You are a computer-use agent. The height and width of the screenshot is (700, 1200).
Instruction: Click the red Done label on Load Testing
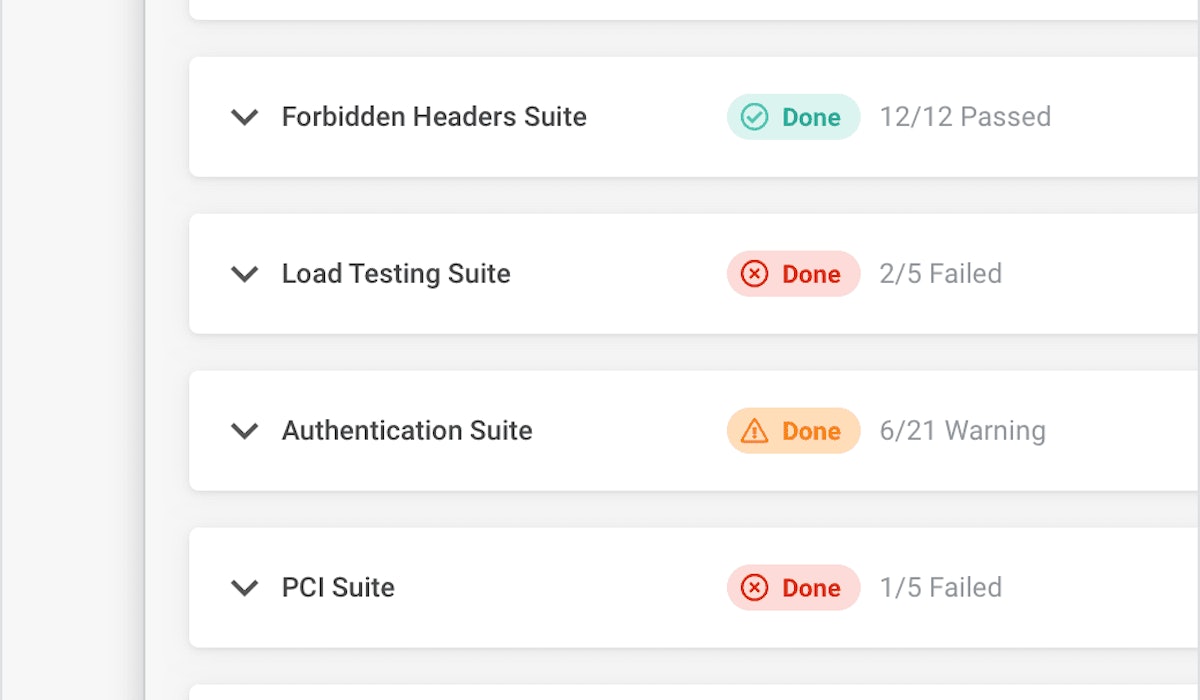click(x=811, y=274)
